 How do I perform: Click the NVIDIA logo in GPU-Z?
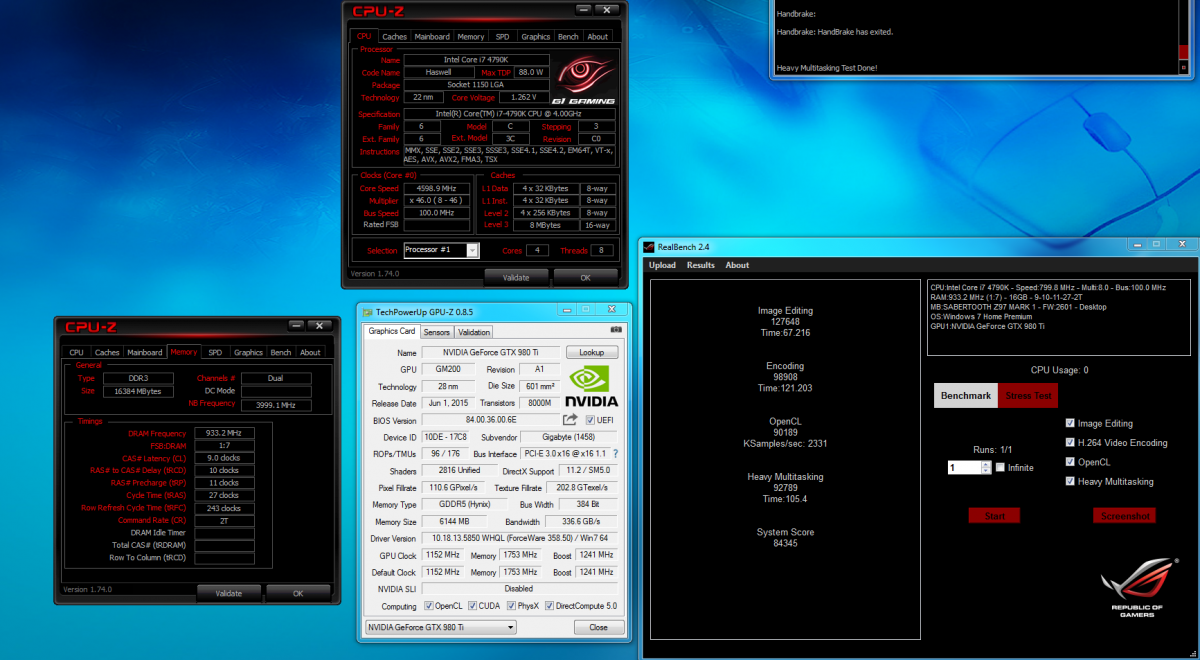[591, 387]
